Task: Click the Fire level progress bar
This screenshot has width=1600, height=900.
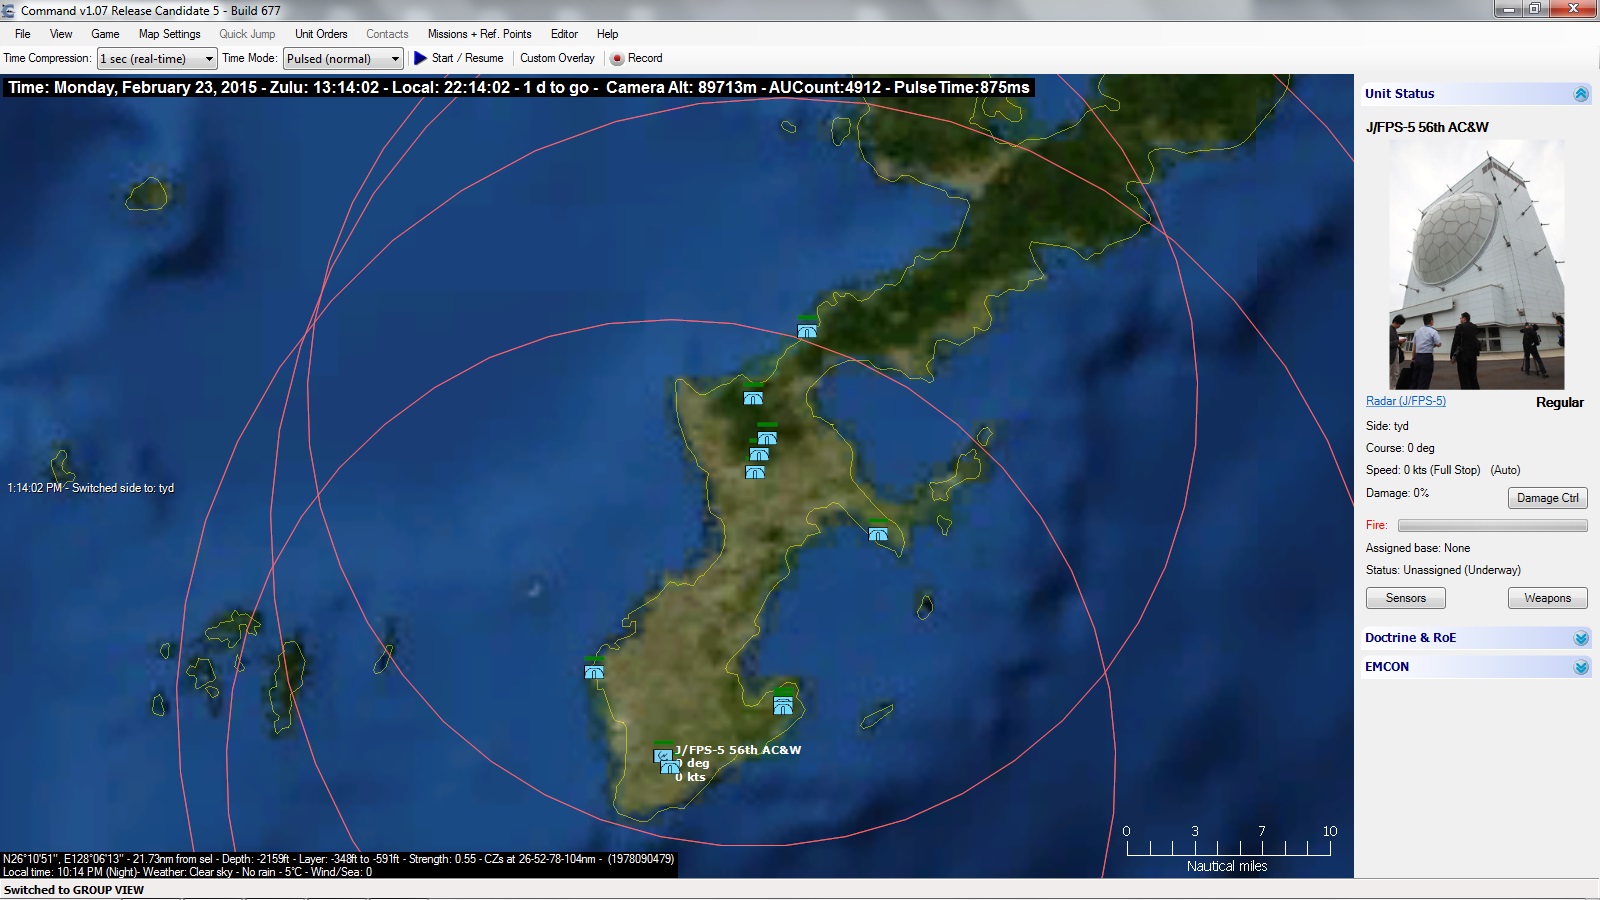Action: coord(1492,525)
